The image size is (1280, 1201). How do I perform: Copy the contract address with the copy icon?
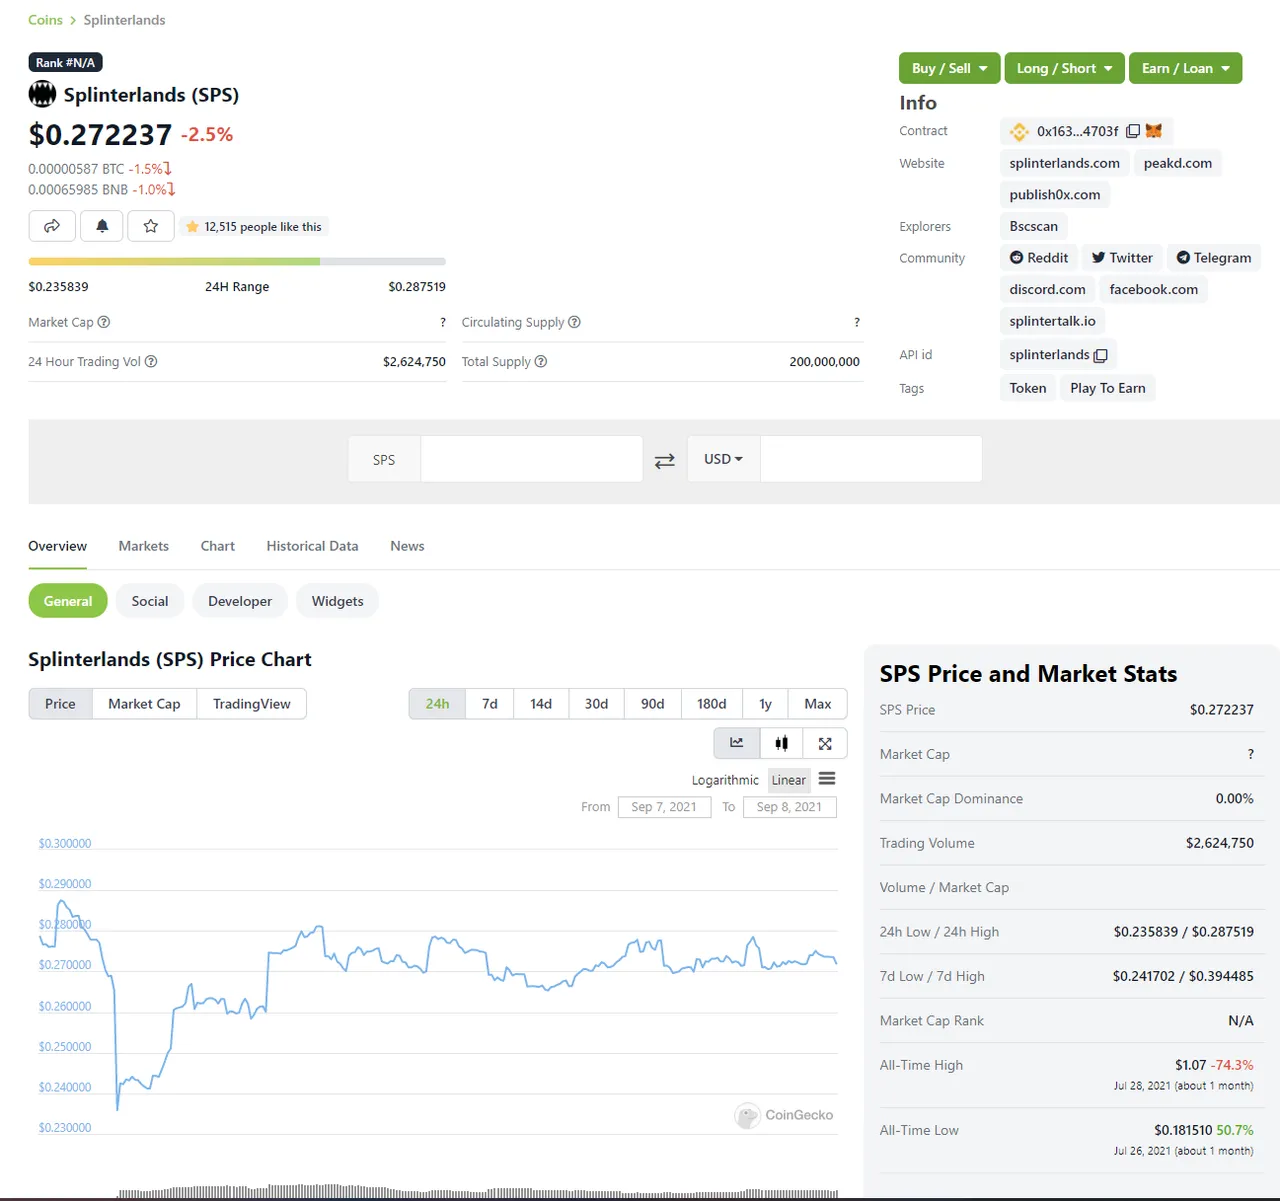pos(1133,131)
